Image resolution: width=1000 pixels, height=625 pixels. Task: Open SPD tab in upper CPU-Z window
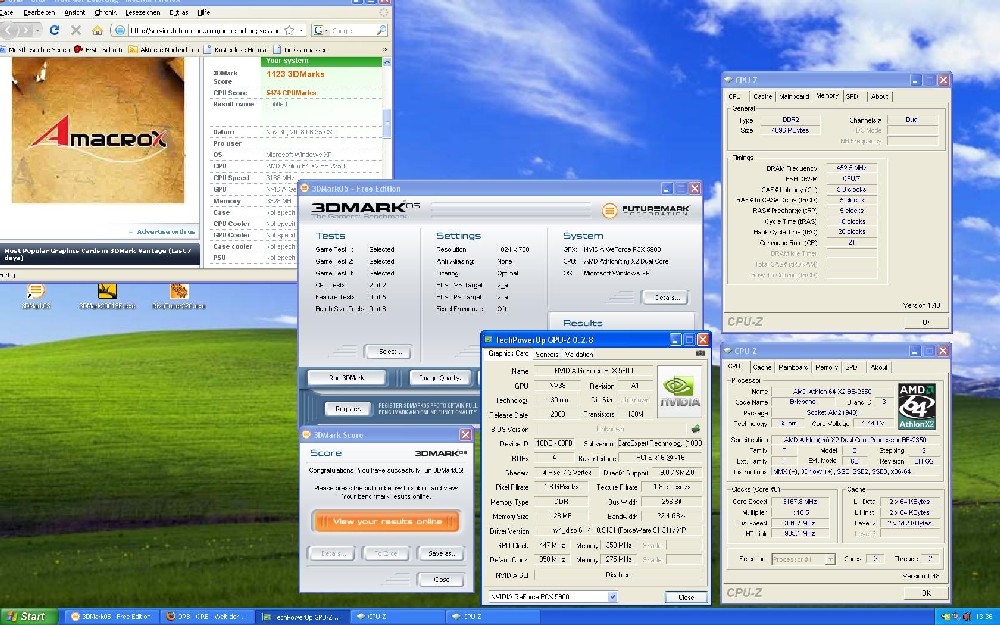click(x=852, y=96)
